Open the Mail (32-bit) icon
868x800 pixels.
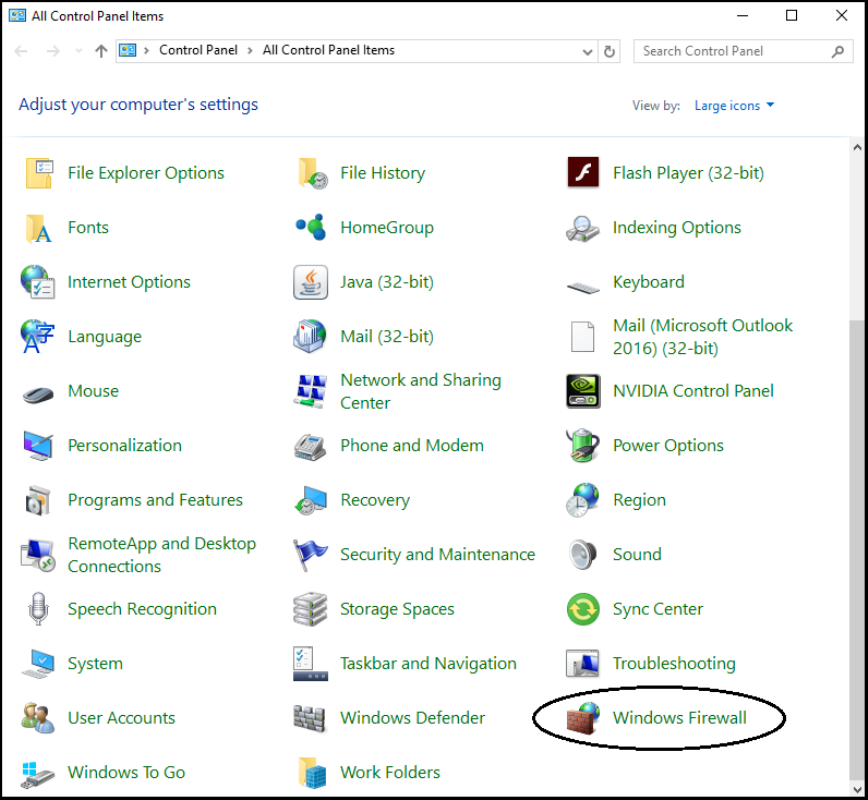click(309, 336)
